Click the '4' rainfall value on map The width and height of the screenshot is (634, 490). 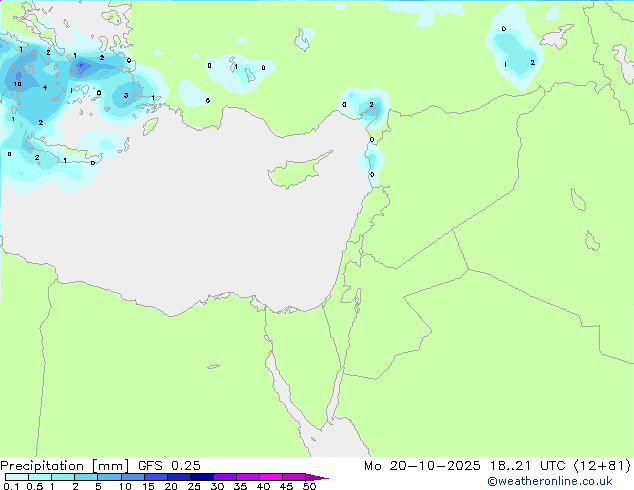45,87
